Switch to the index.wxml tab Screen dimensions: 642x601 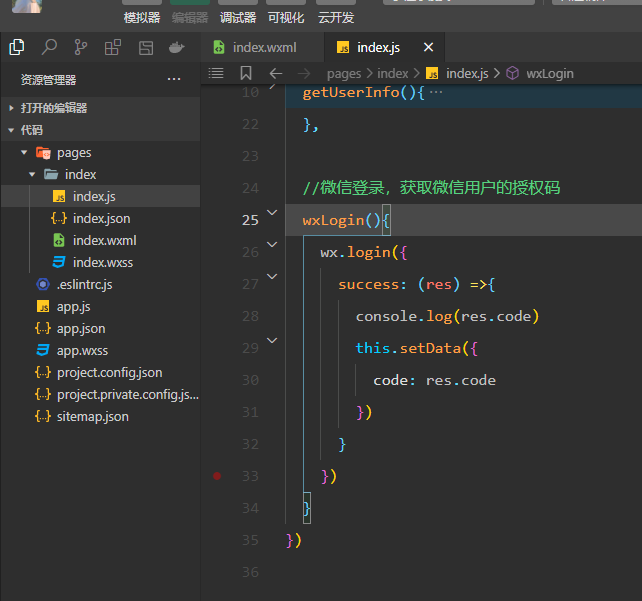[x=263, y=47]
